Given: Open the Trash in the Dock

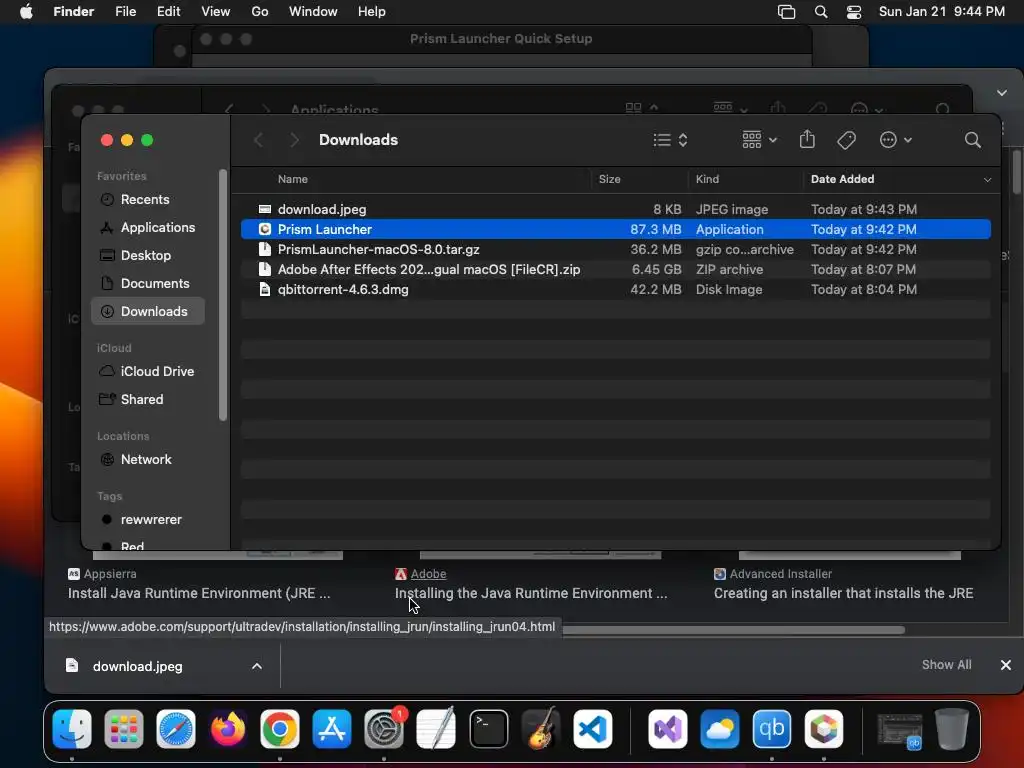Looking at the screenshot, I should click(x=952, y=729).
